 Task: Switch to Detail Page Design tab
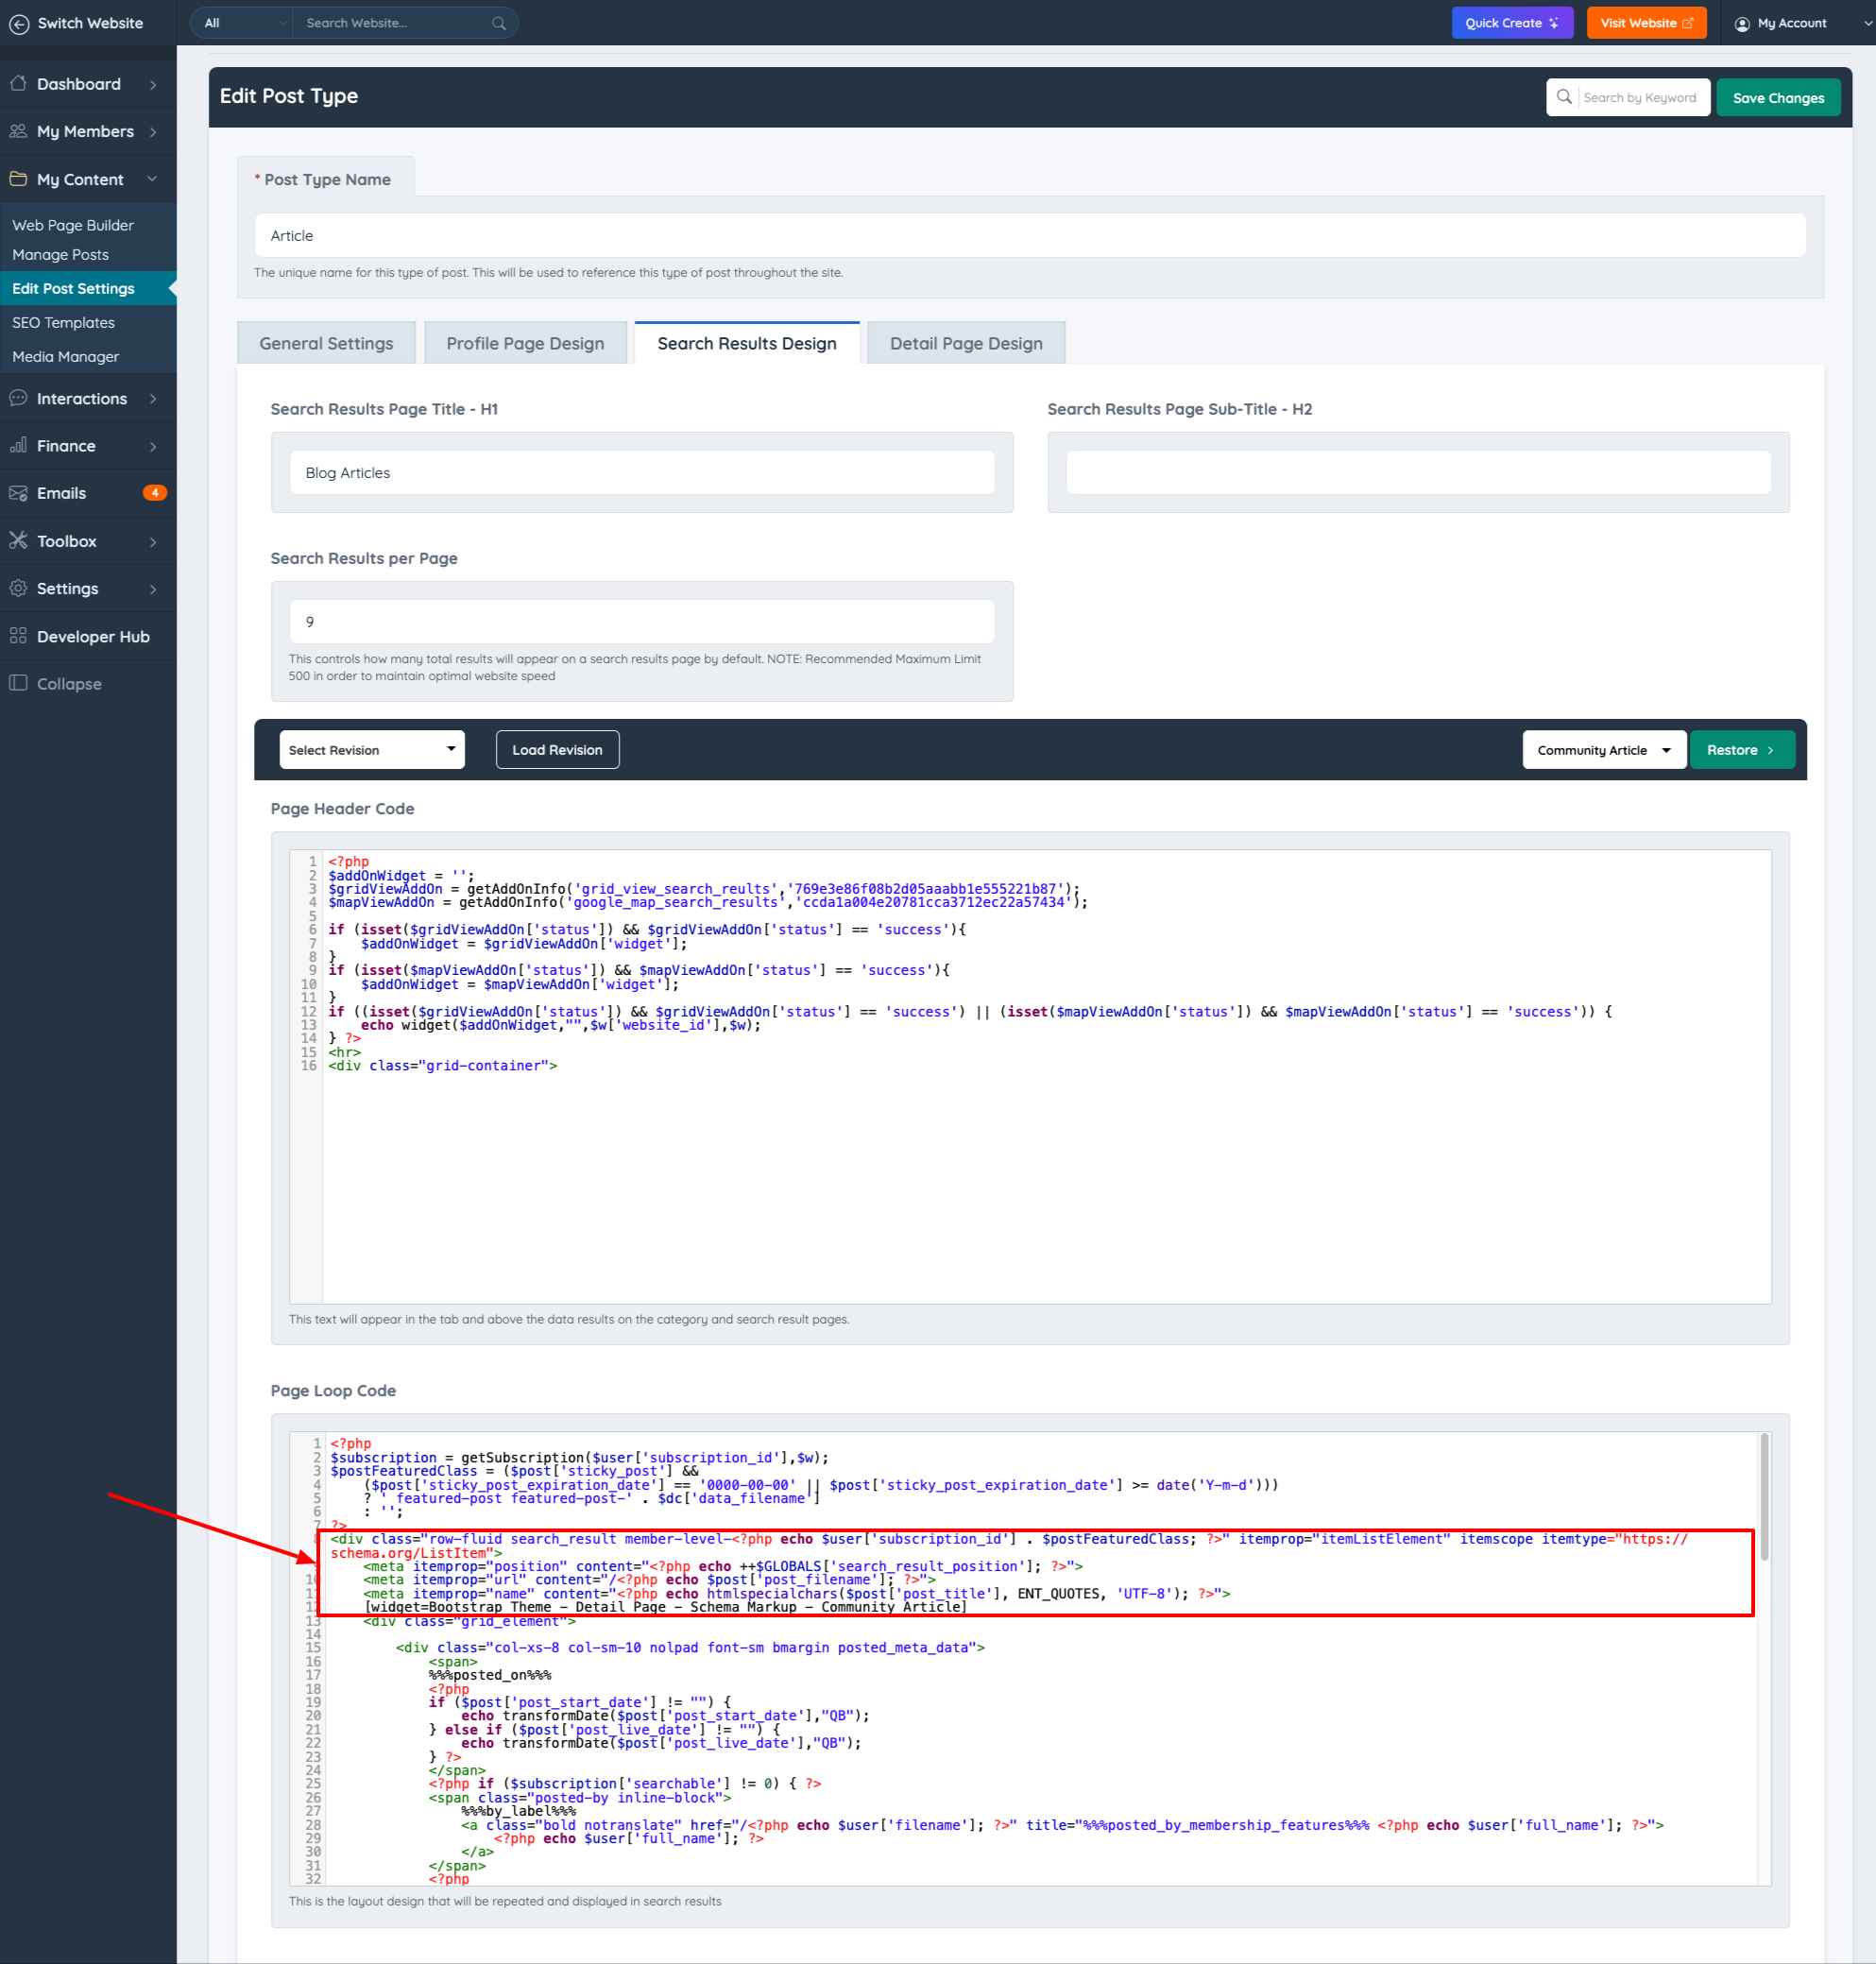pyautogui.click(x=965, y=344)
